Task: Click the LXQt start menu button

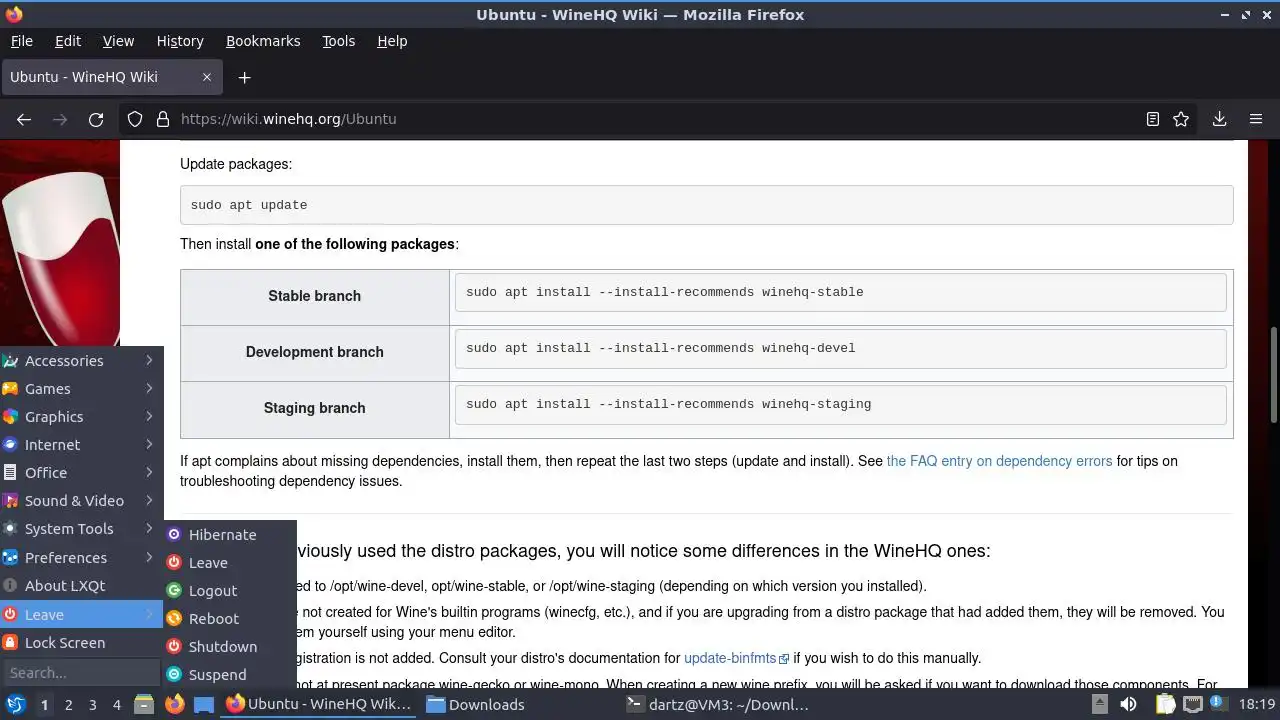Action: tap(15, 705)
